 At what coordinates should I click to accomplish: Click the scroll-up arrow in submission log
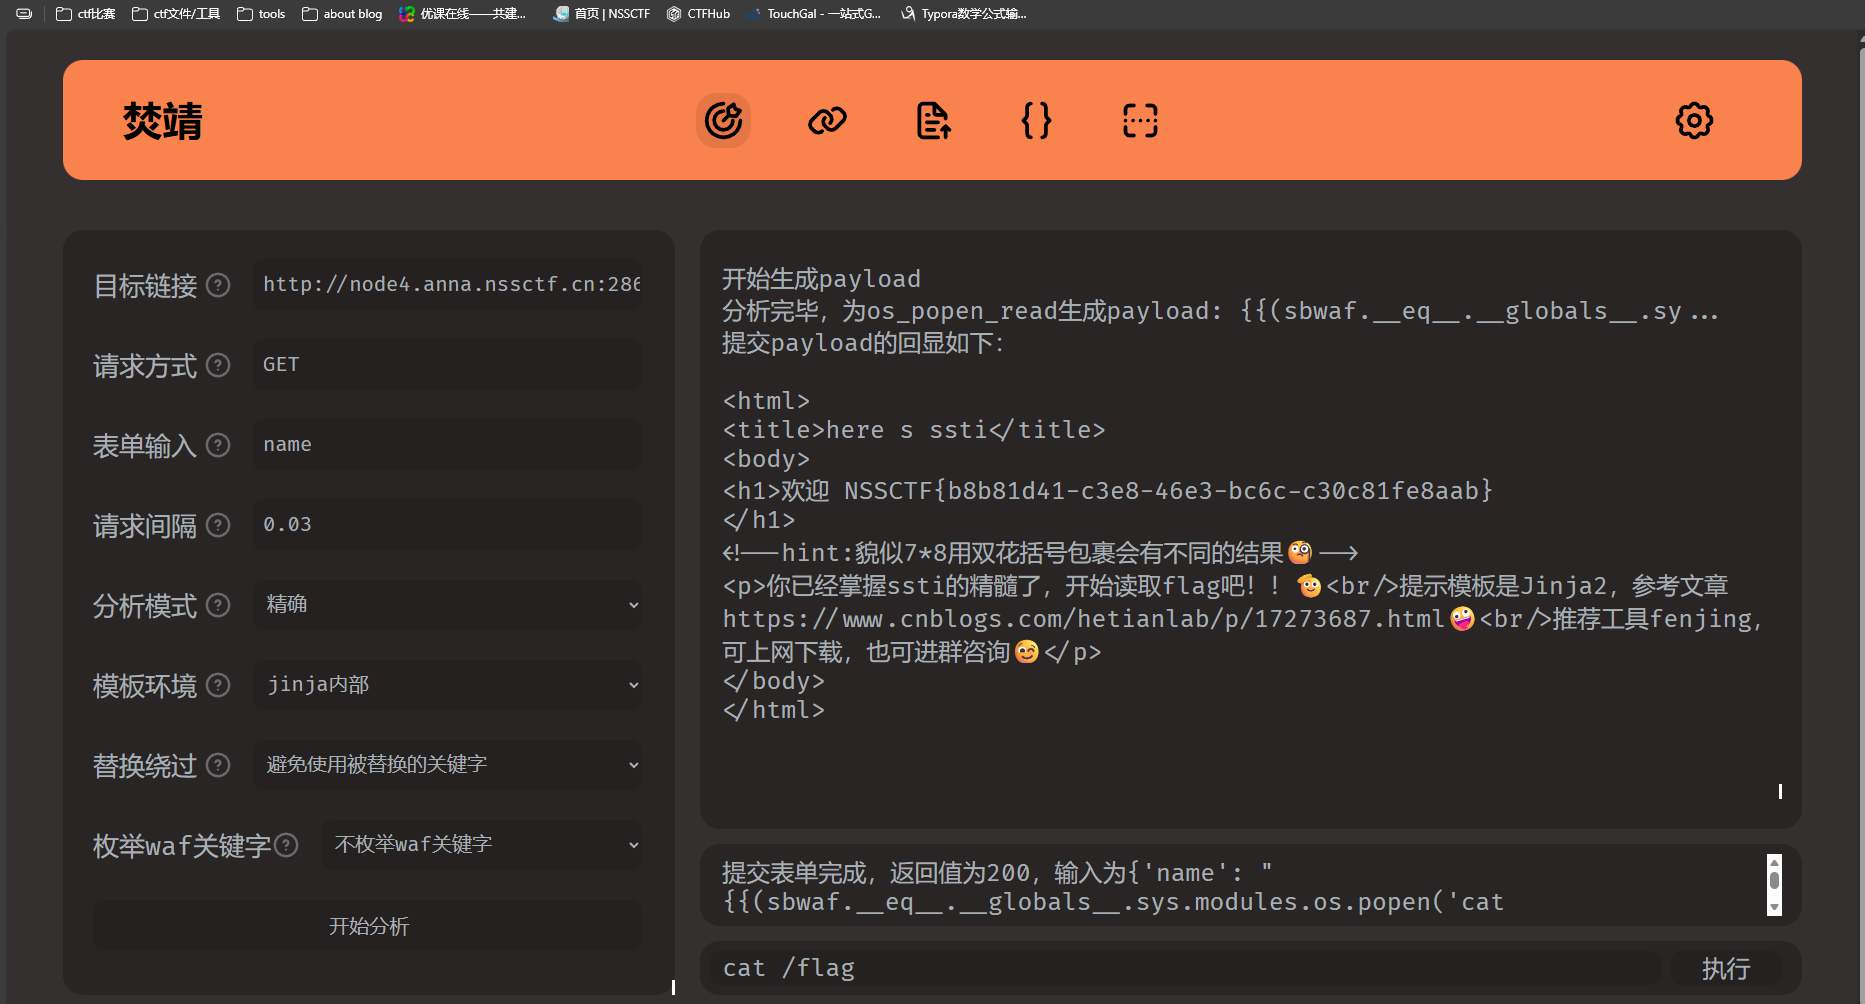pos(1774,861)
